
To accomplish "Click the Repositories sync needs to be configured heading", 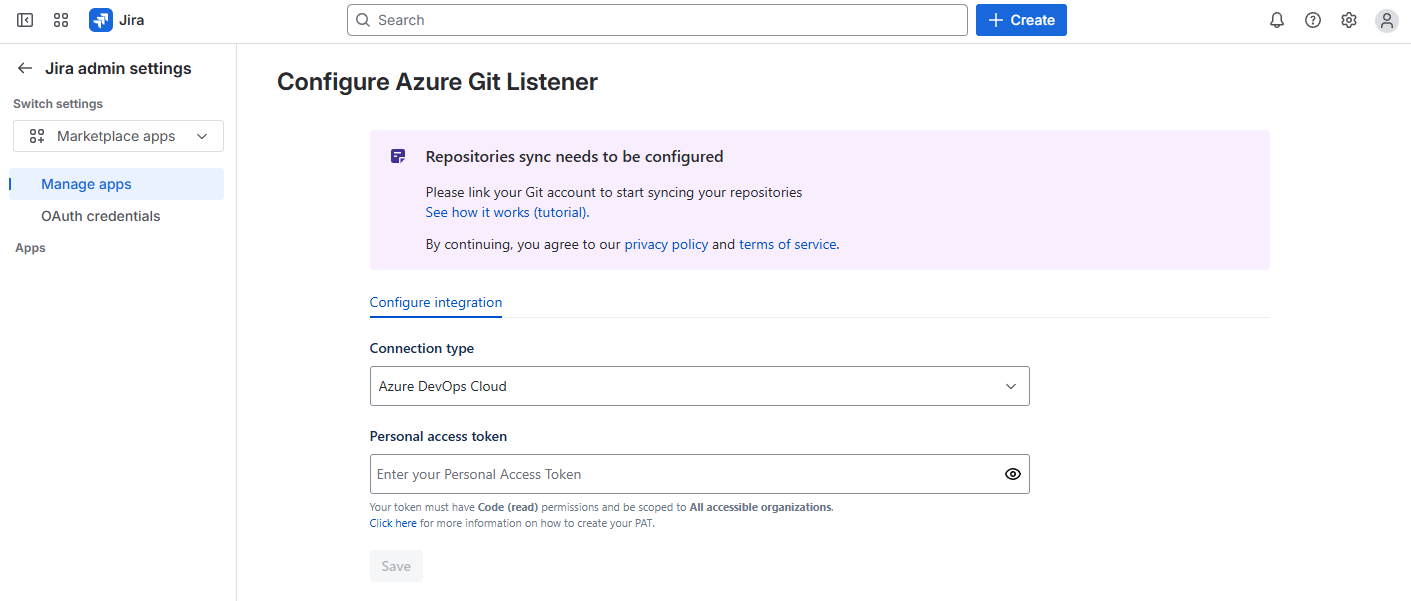I will tap(574, 157).
